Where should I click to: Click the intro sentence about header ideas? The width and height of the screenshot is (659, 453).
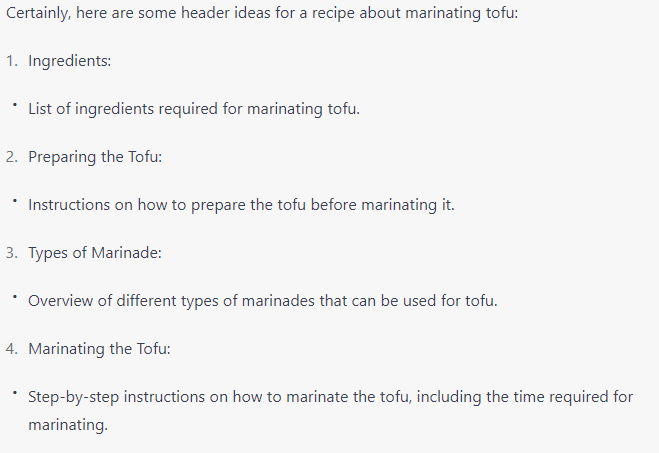pos(262,13)
